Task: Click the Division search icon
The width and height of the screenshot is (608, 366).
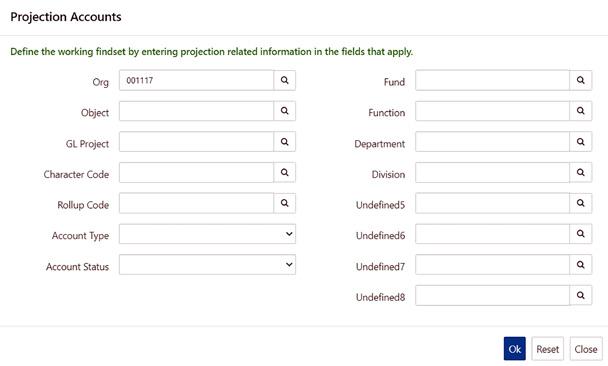Action: click(x=580, y=172)
